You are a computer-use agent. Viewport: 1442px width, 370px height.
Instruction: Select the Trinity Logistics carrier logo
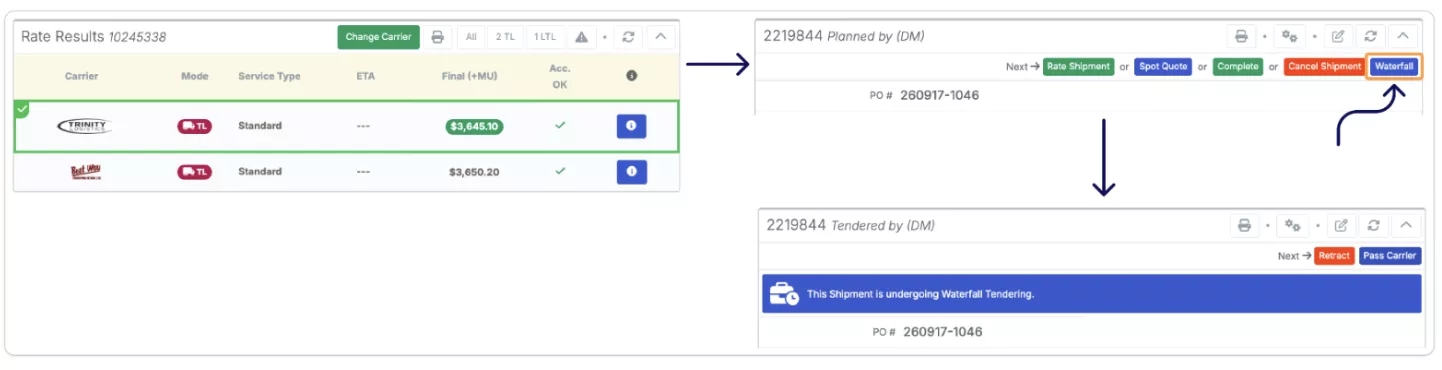click(84, 126)
